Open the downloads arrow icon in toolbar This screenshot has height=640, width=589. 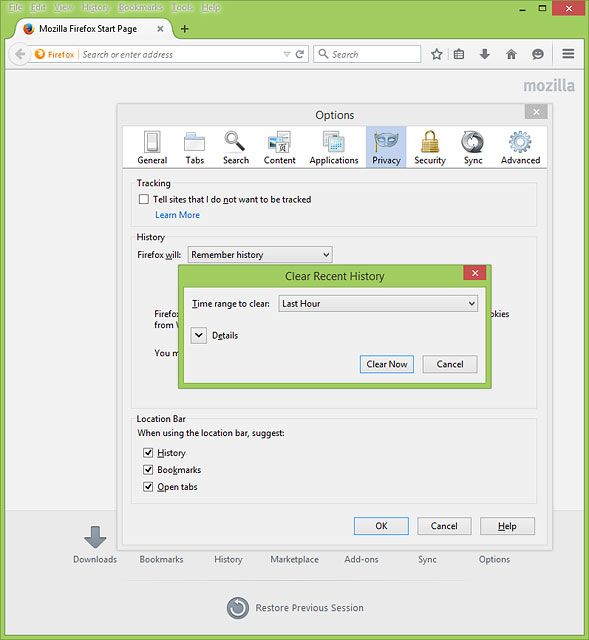pos(485,54)
